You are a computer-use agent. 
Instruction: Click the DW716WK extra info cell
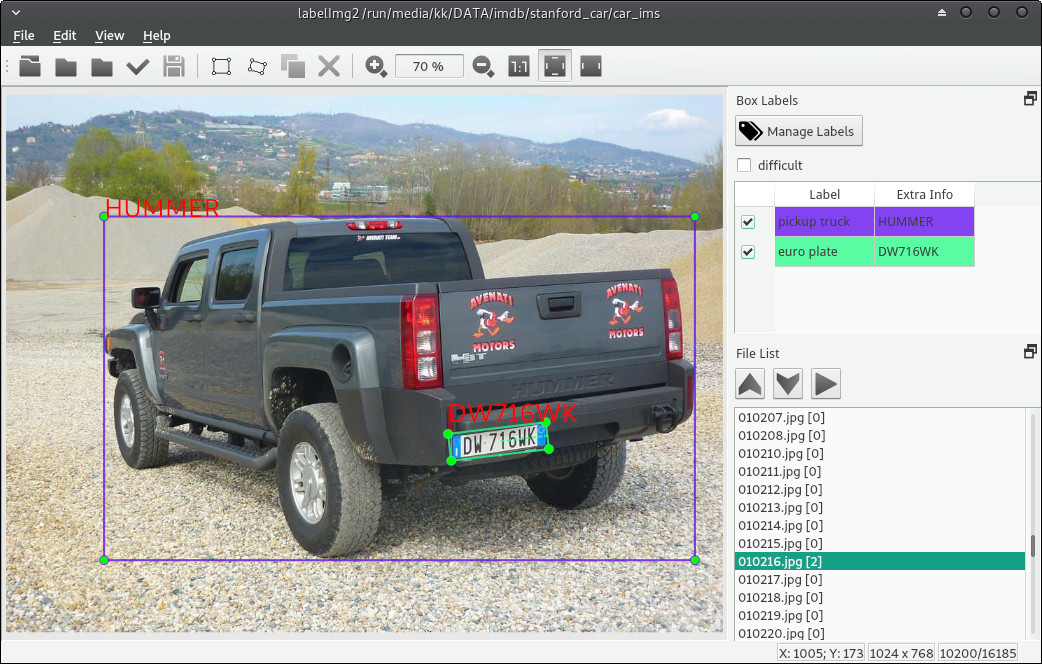click(x=924, y=252)
